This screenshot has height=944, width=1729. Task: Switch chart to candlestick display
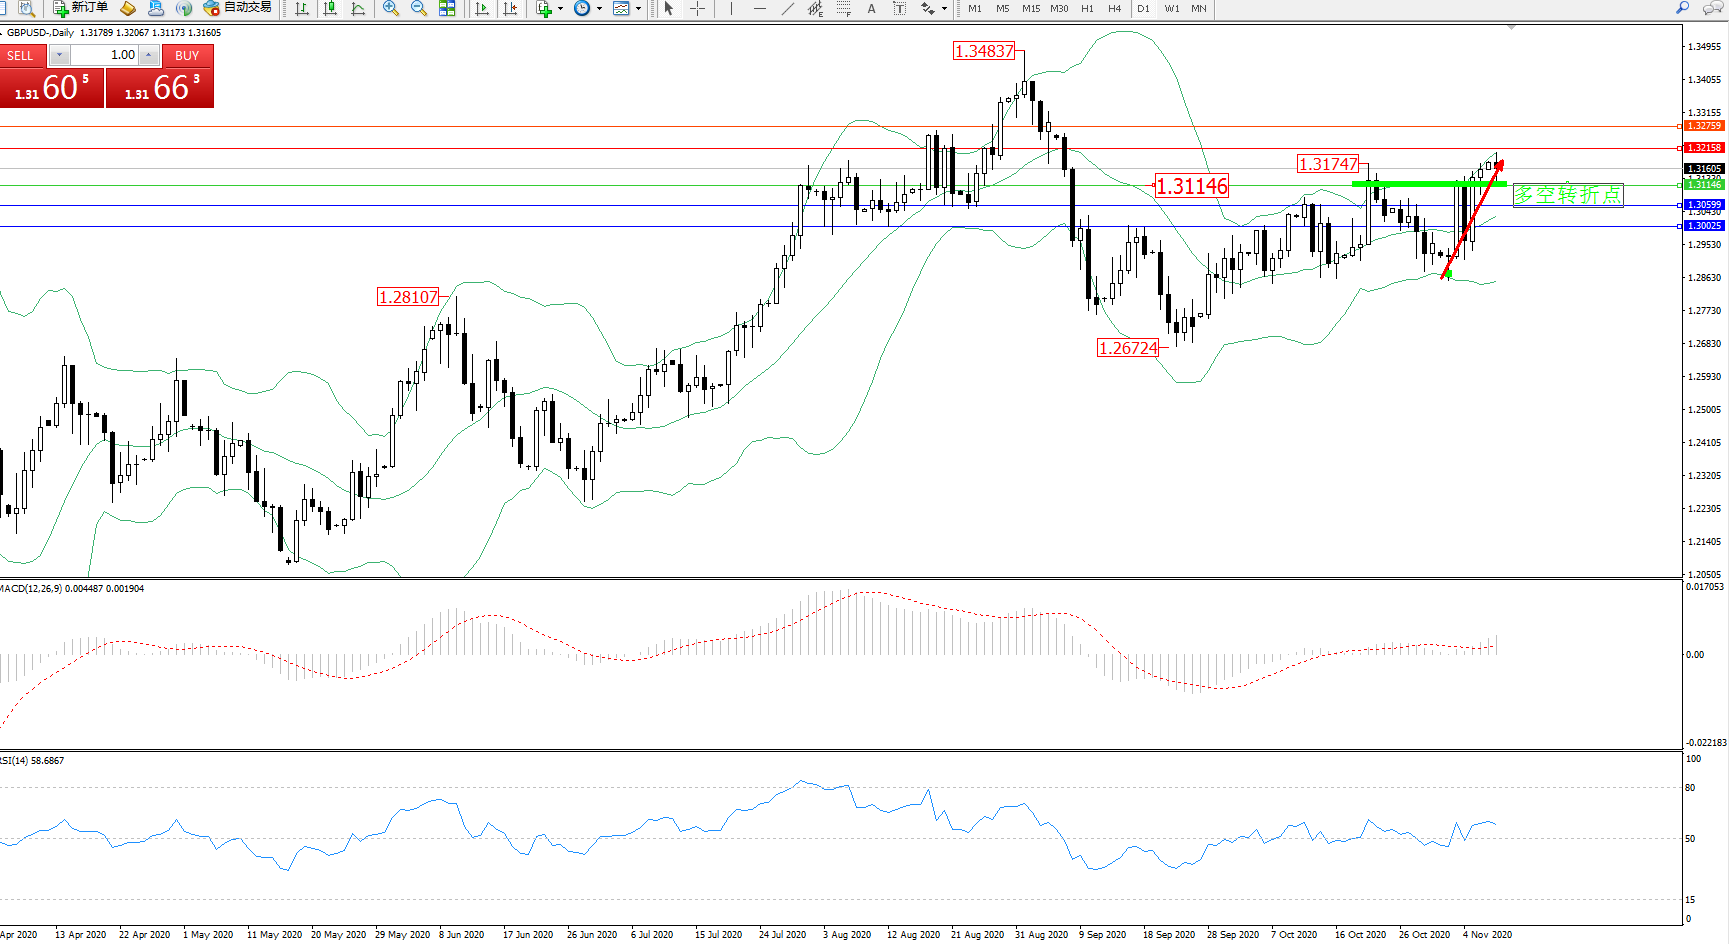pyautogui.click(x=330, y=8)
